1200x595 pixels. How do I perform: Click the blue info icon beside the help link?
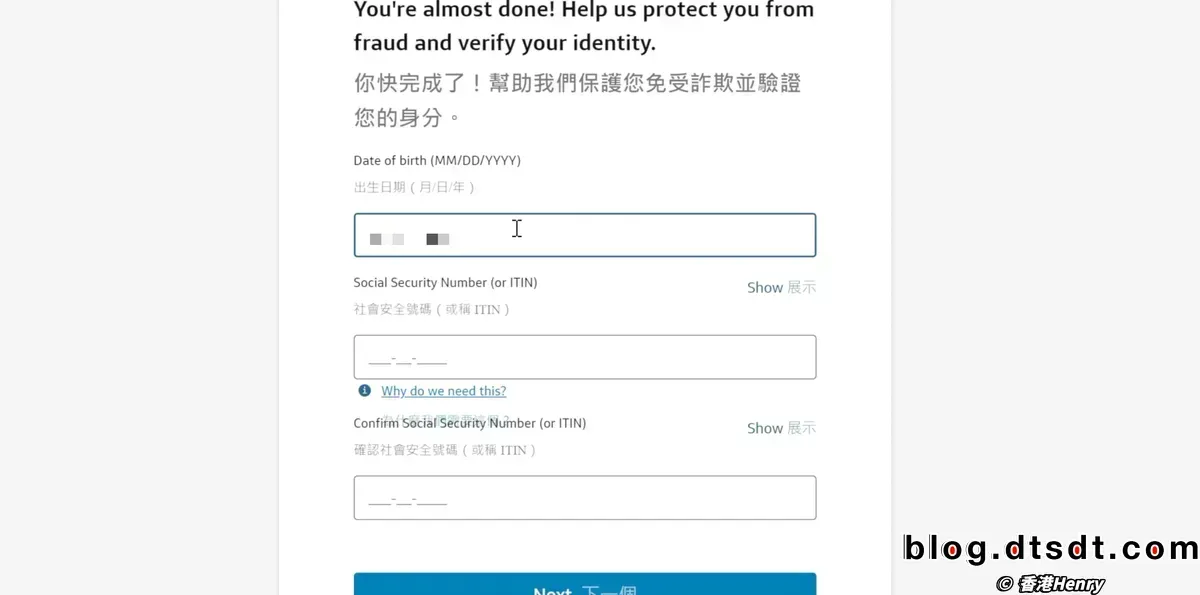pyautogui.click(x=364, y=390)
